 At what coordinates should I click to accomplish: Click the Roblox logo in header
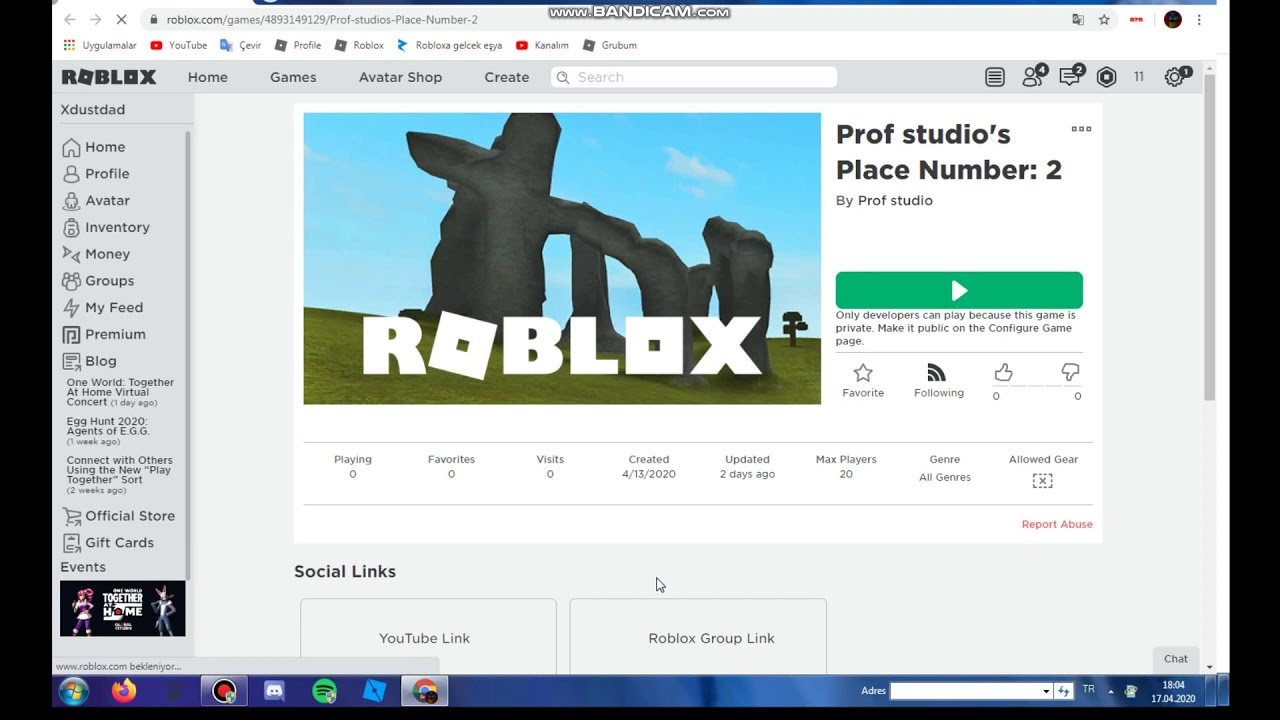click(x=109, y=77)
